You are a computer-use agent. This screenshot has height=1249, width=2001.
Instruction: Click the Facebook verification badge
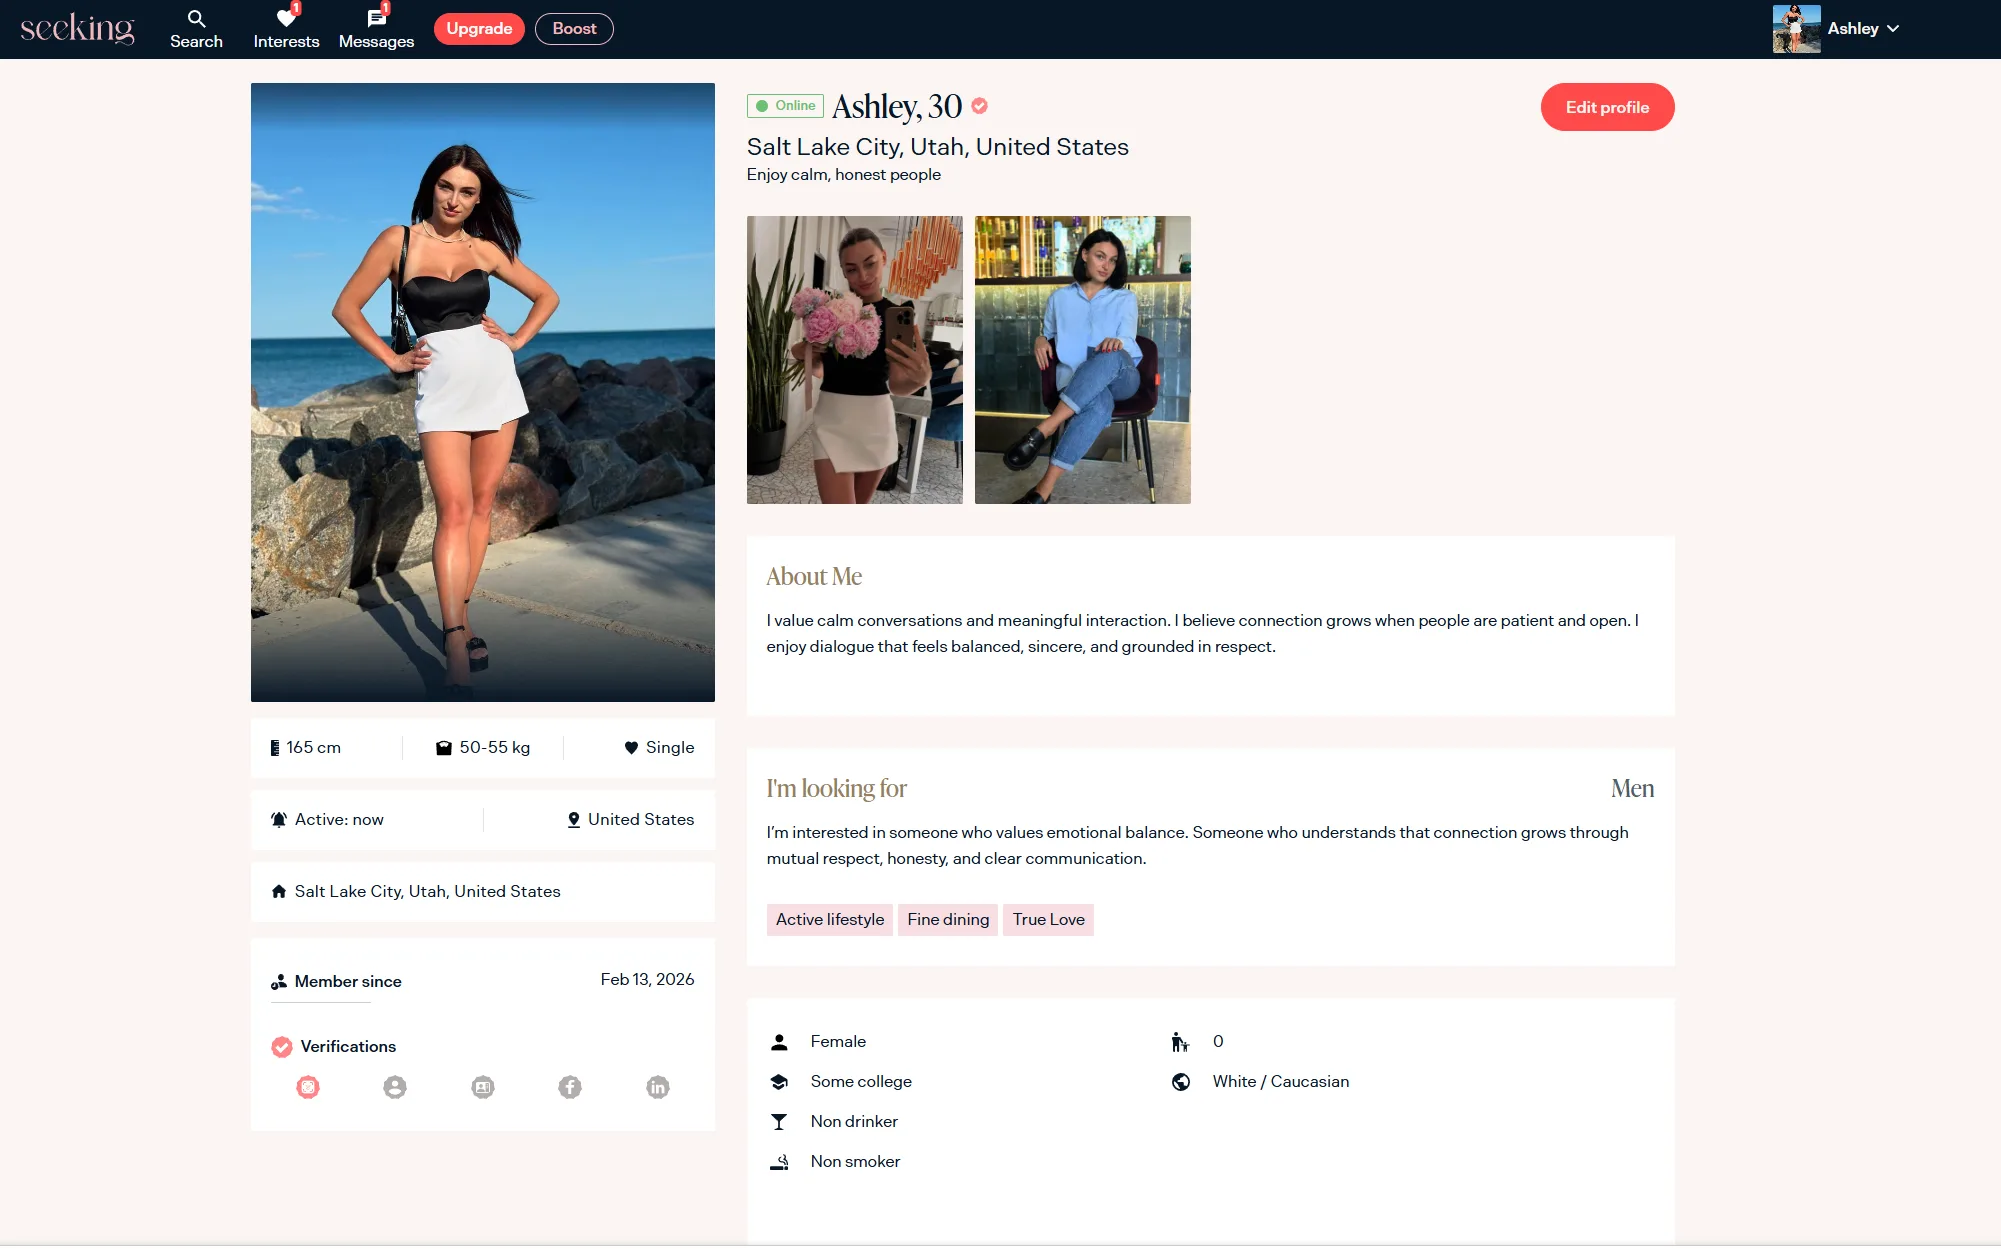[570, 1087]
